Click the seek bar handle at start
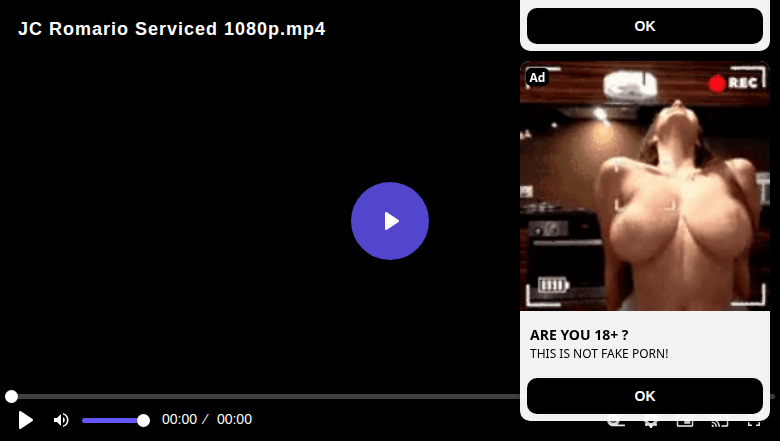This screenshot has width=780, height=441. 11,396
